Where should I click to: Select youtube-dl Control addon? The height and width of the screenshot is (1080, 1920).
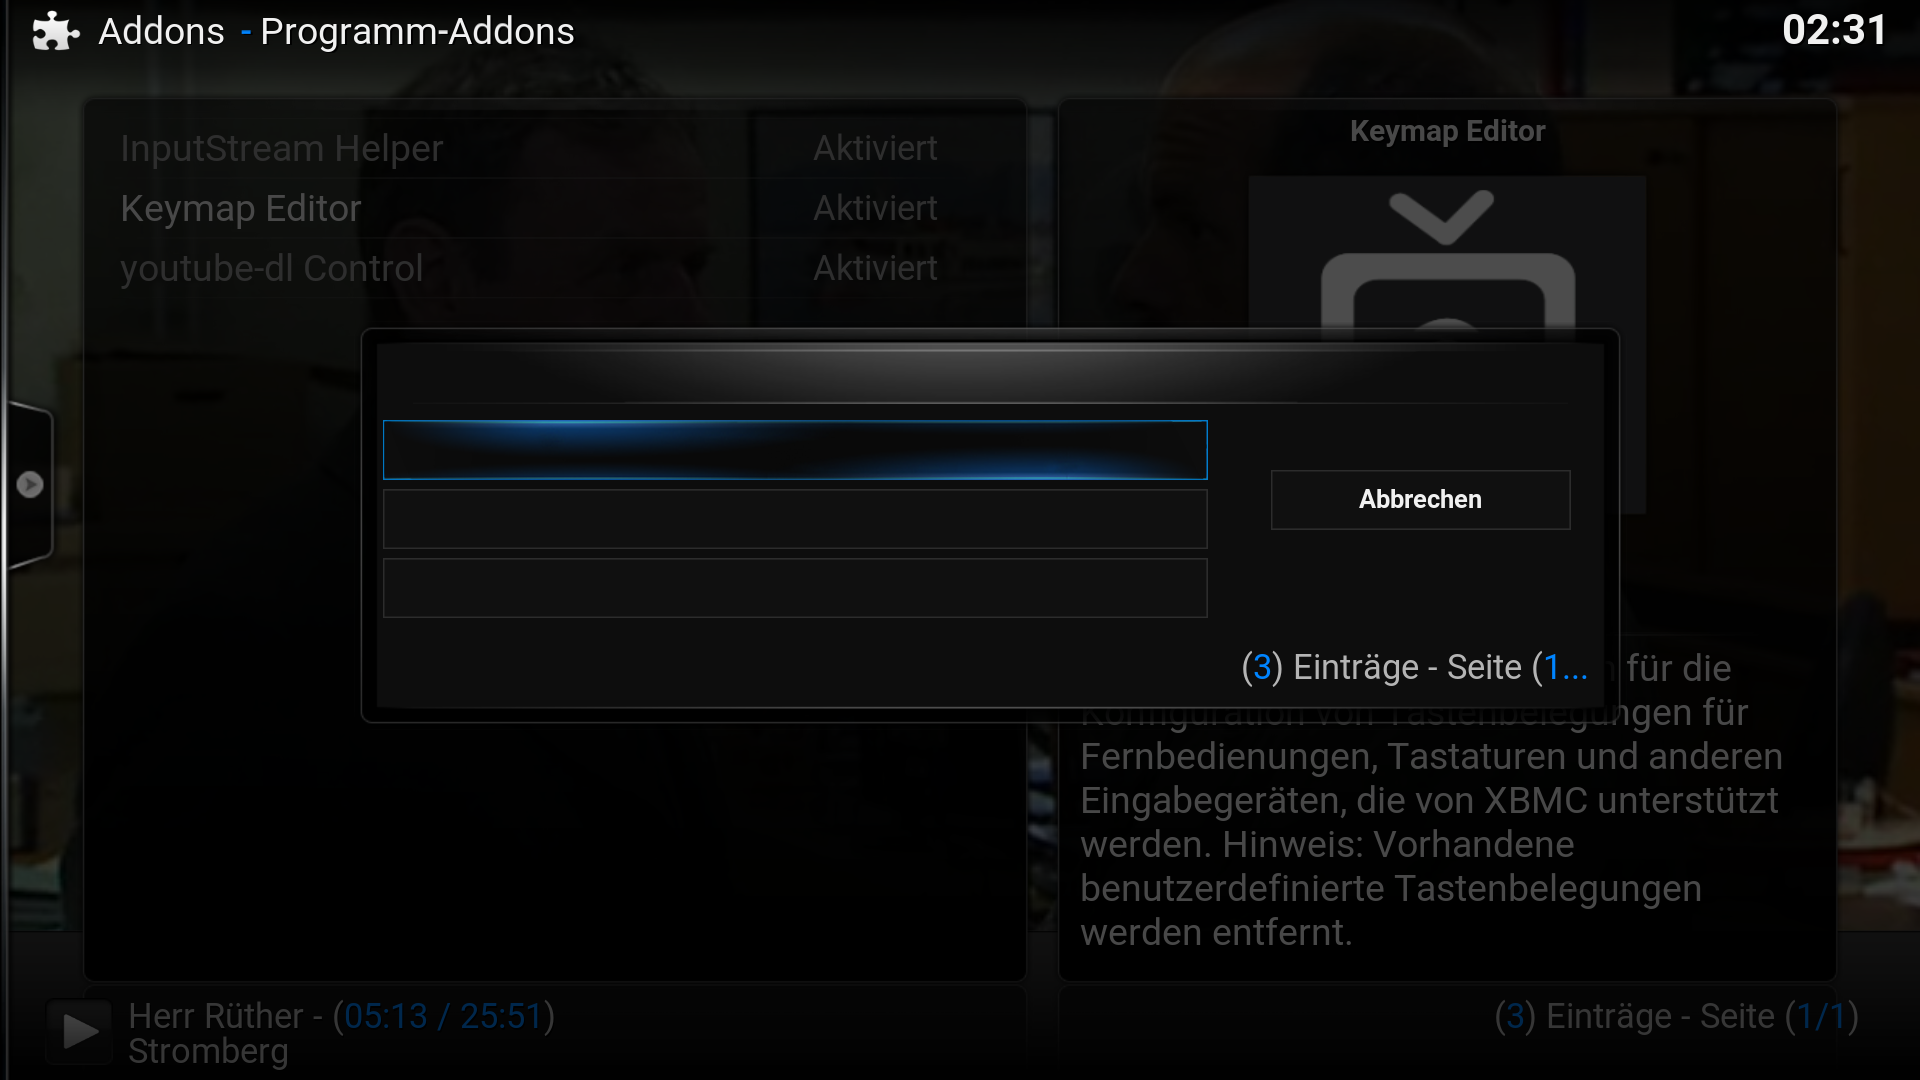(271, 268)
